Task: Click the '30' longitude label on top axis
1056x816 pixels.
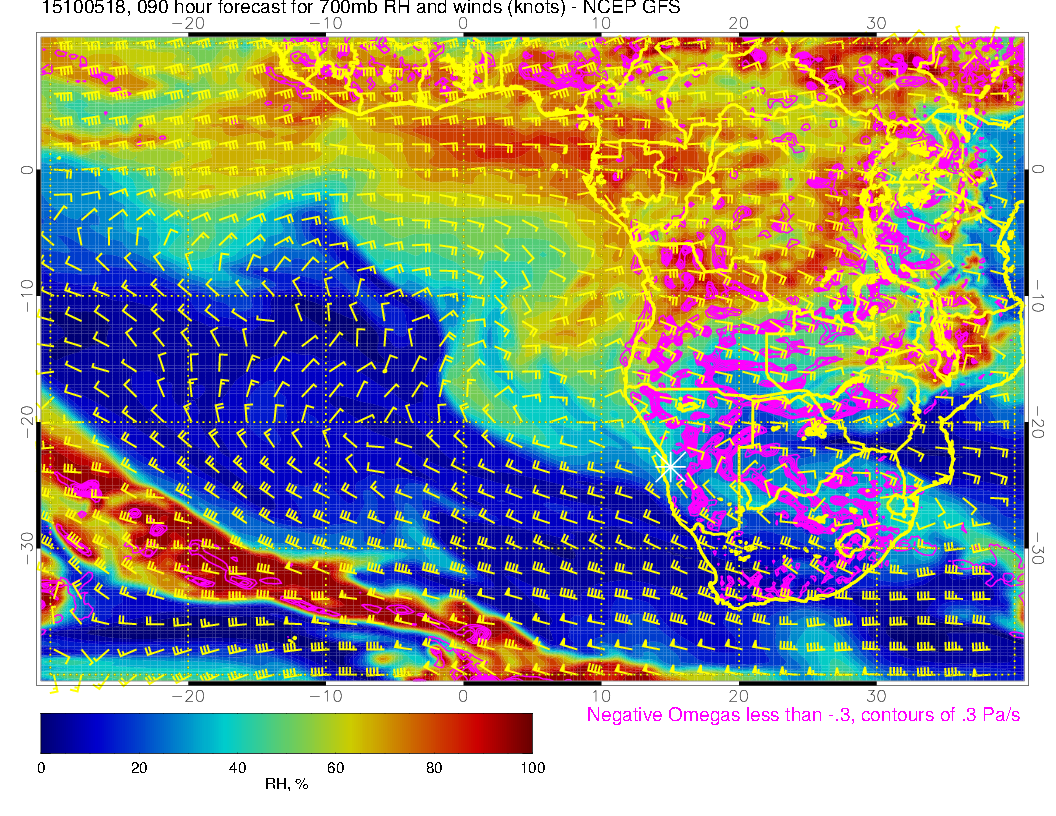Action: [x=876, y=24]
